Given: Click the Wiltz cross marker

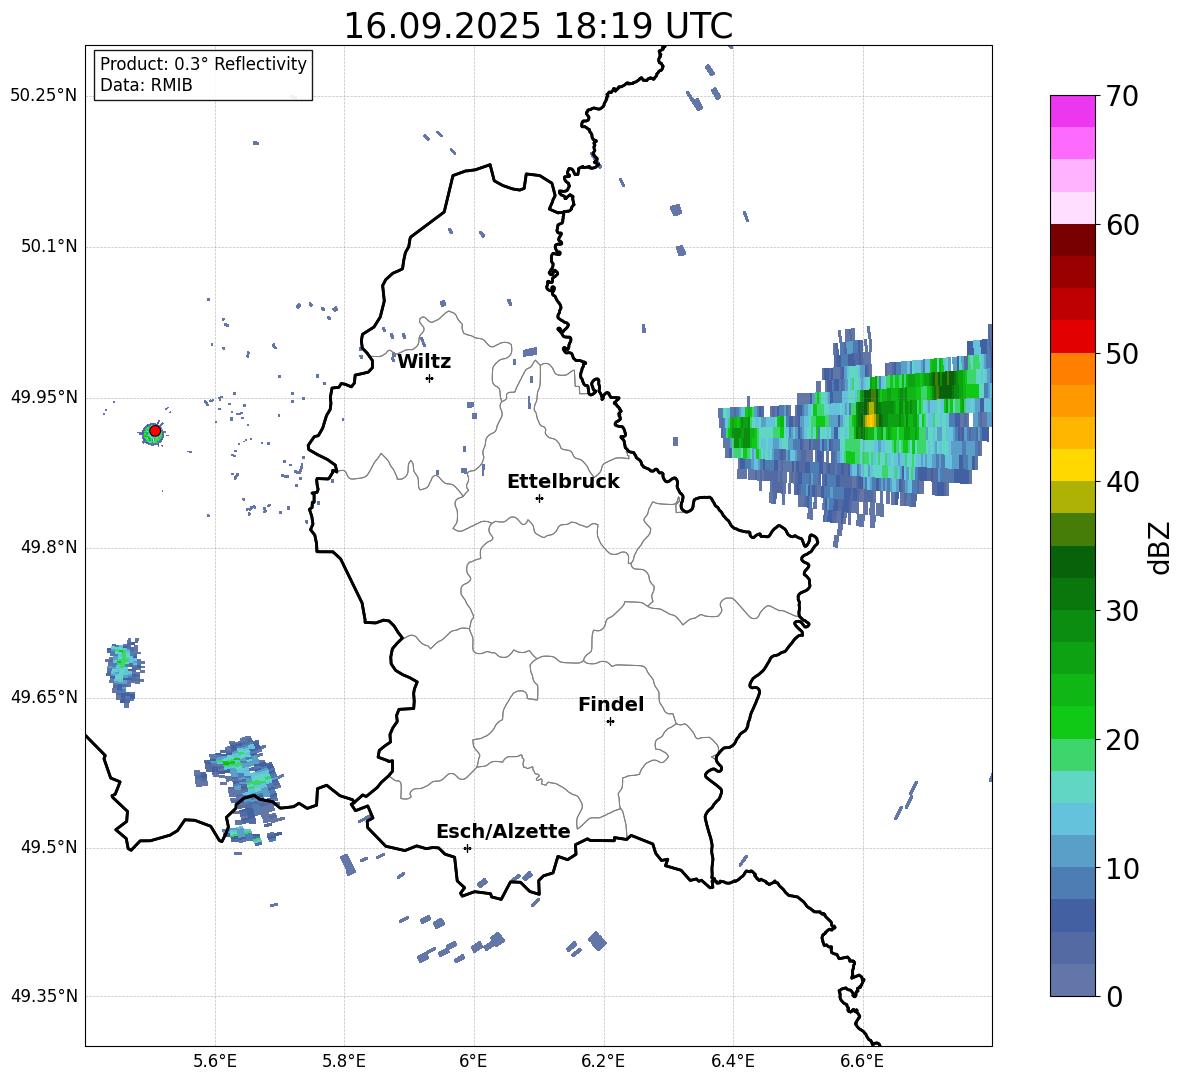Looking at the screenshot, I should pos(430,378).
